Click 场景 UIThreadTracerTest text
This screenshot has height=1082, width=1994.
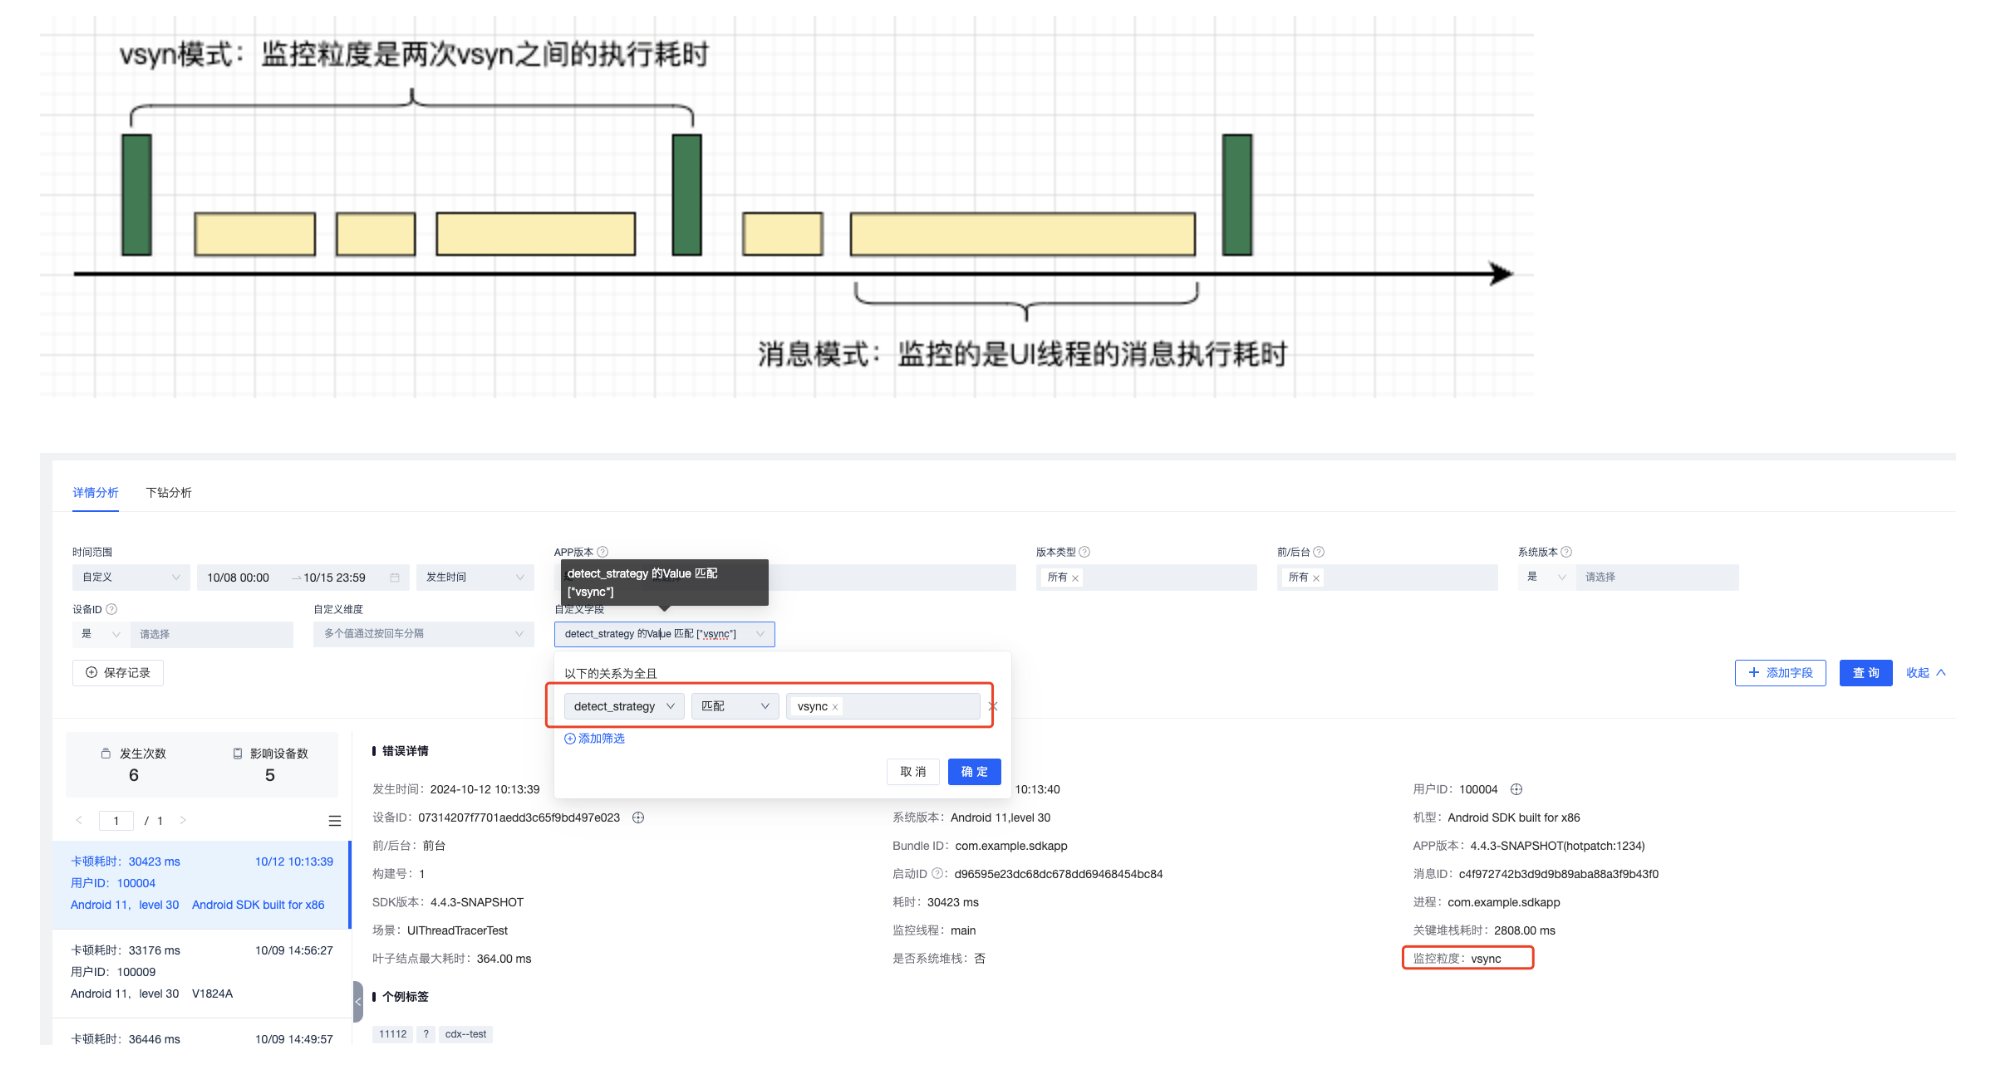click(x=457, y=931)
